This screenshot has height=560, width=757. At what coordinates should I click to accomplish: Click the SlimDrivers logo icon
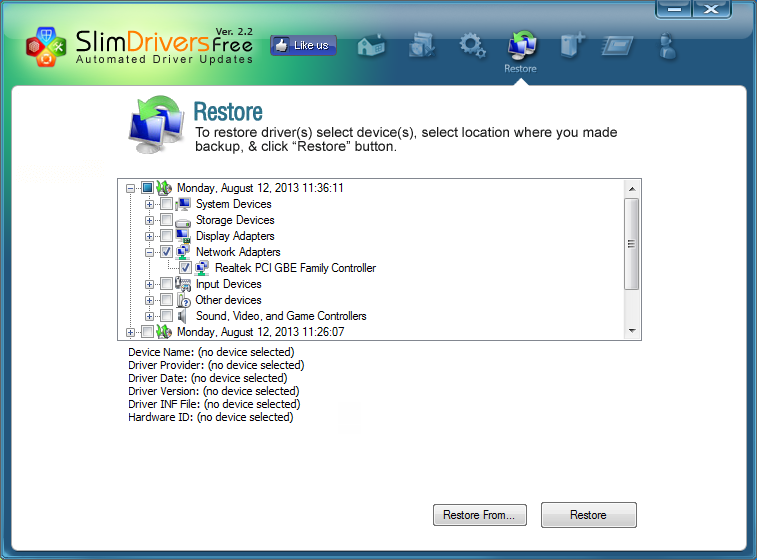click(46, 46)
